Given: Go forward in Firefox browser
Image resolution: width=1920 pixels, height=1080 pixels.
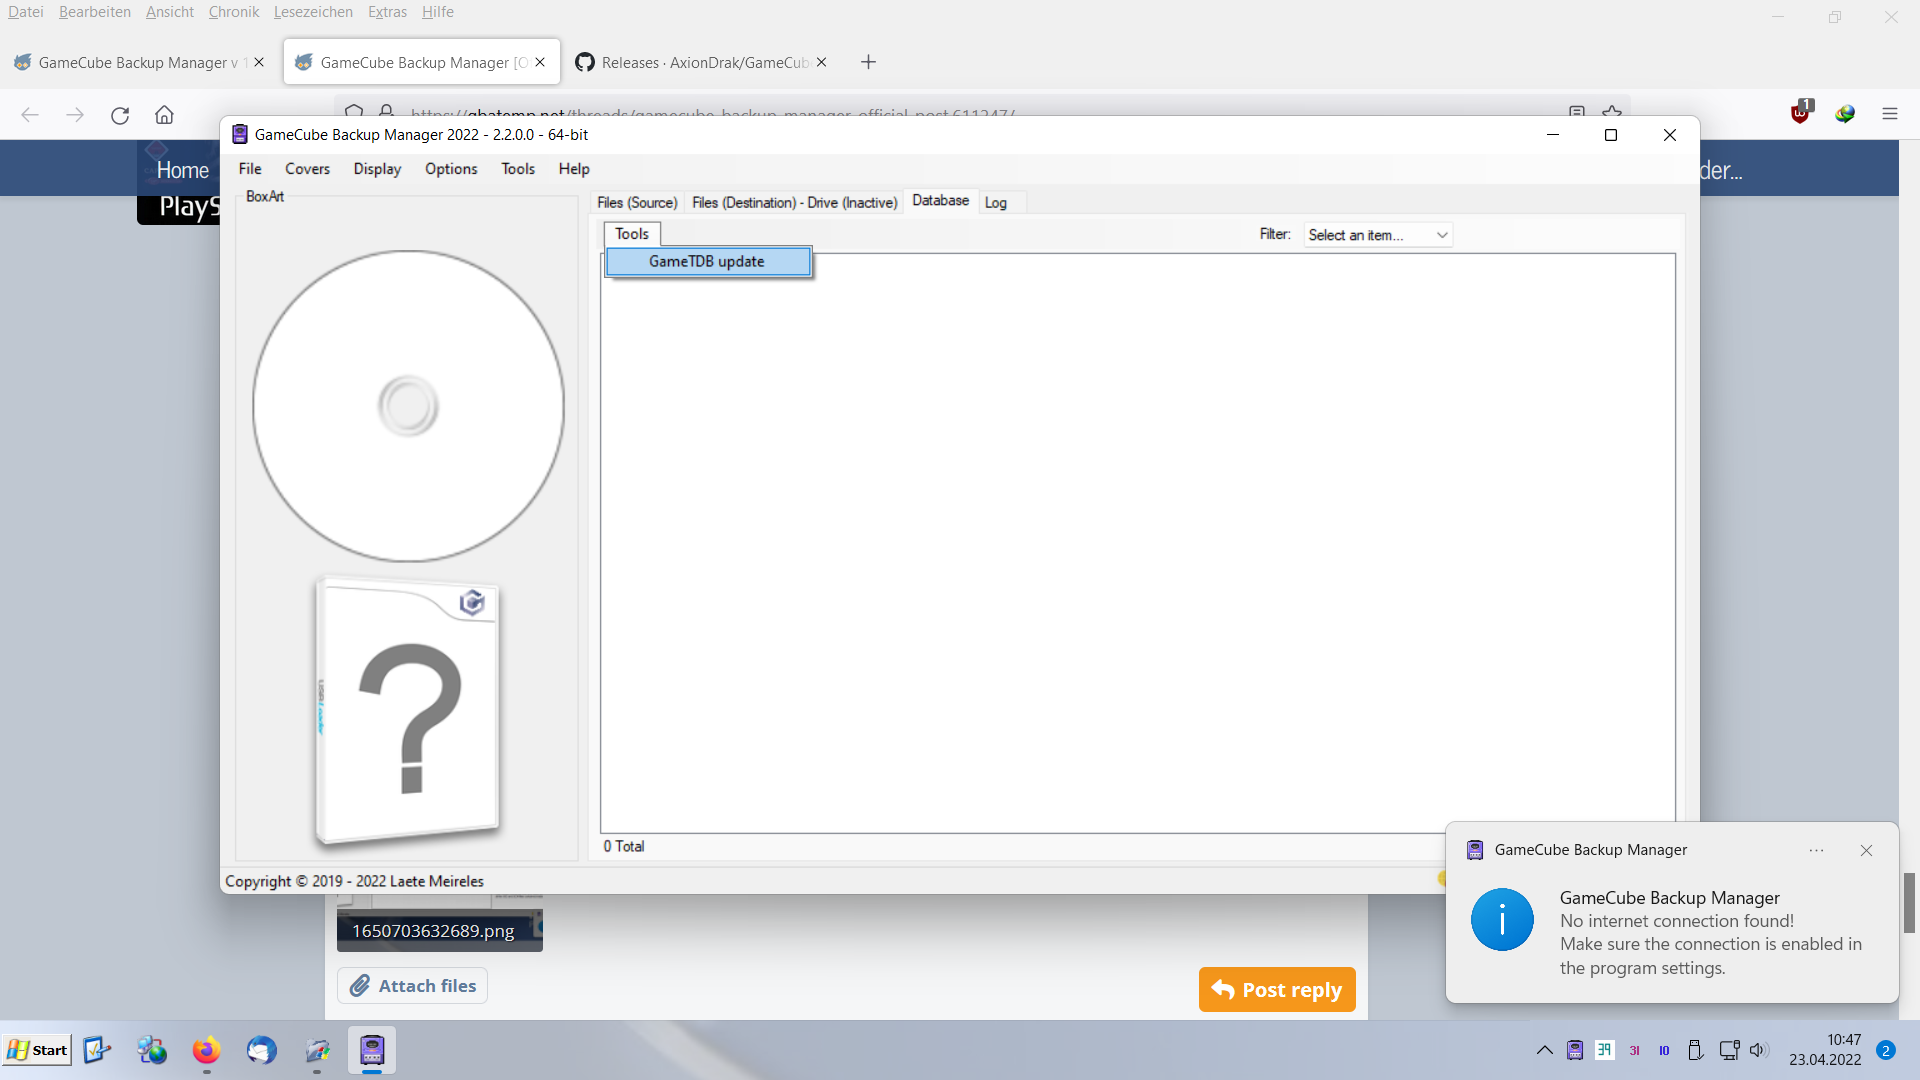Looking at the screenshot, I should 75,115.
